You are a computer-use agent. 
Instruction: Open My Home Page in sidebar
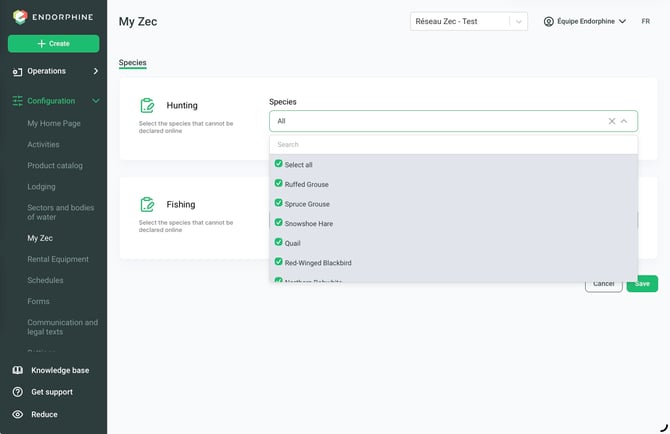click(x=54, y=123)
